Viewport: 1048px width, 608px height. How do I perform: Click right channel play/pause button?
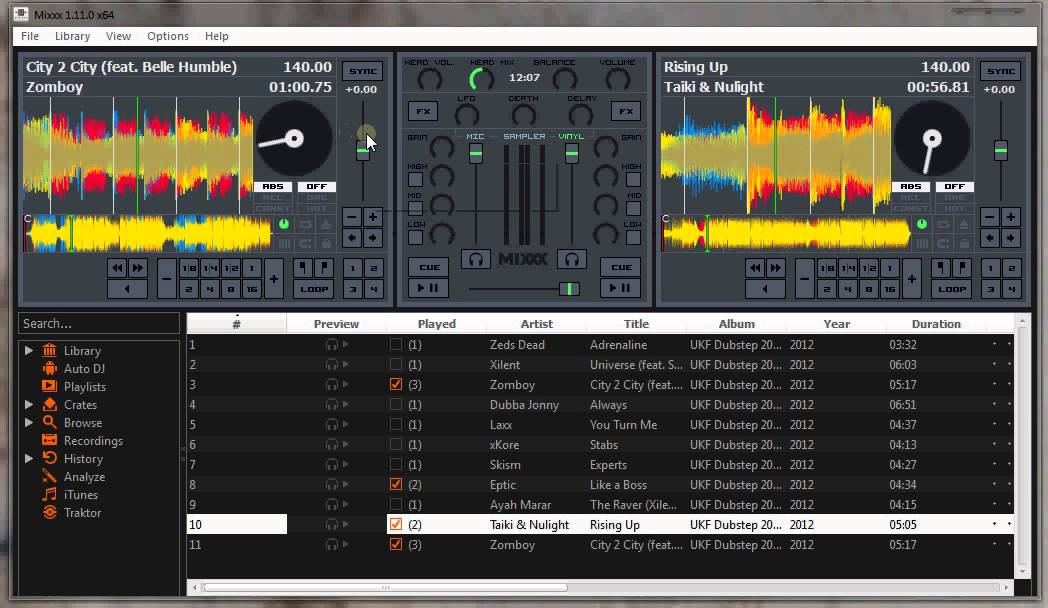(621, 289)
